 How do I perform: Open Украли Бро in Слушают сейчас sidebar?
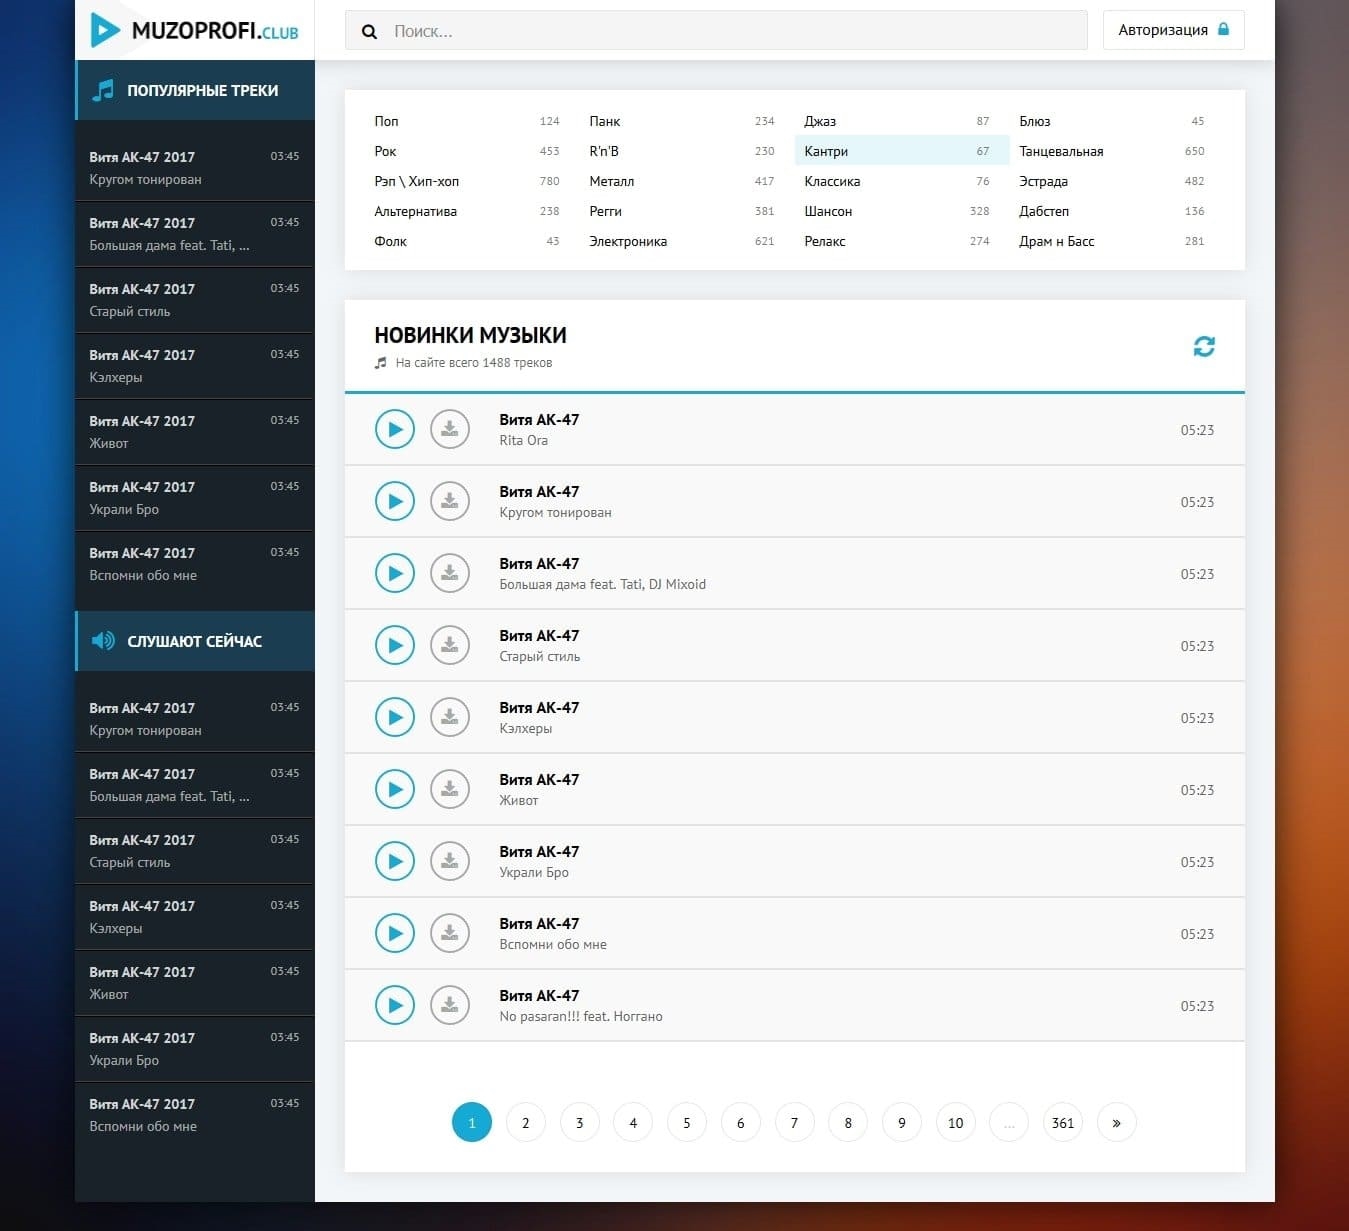coord(195,1049)
